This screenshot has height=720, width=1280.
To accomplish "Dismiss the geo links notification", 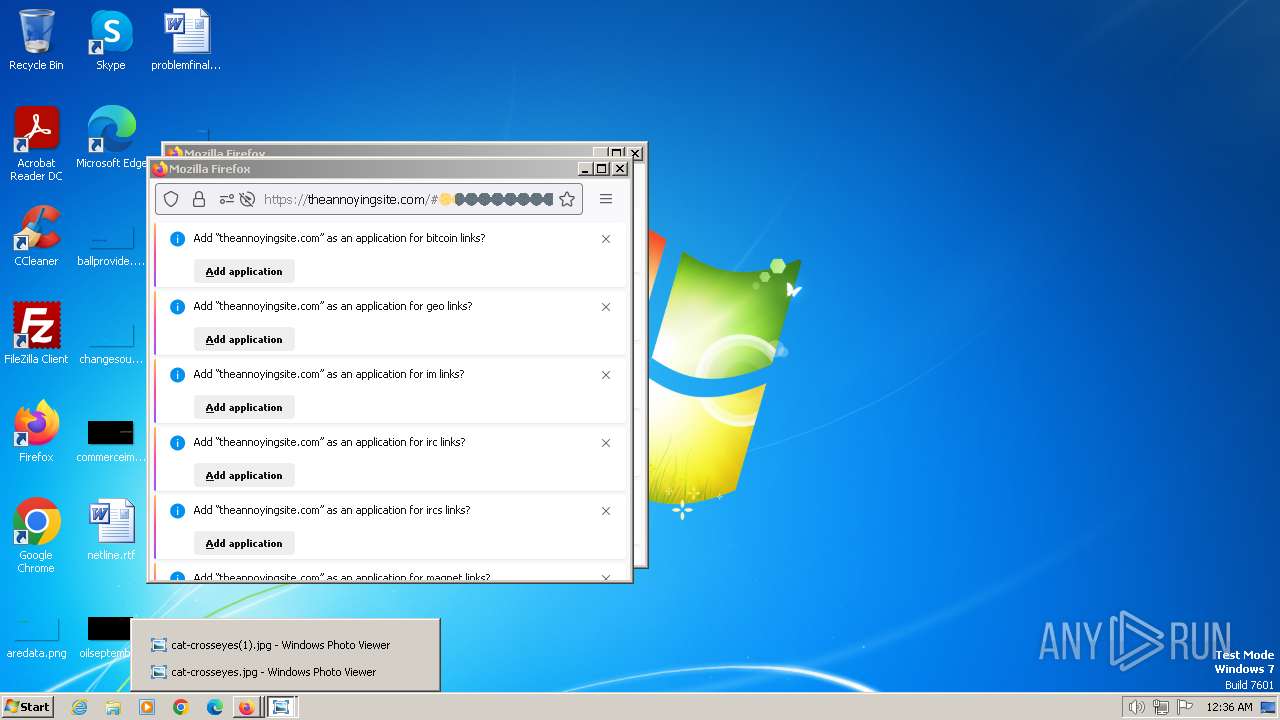I will [x=606, y=307].
